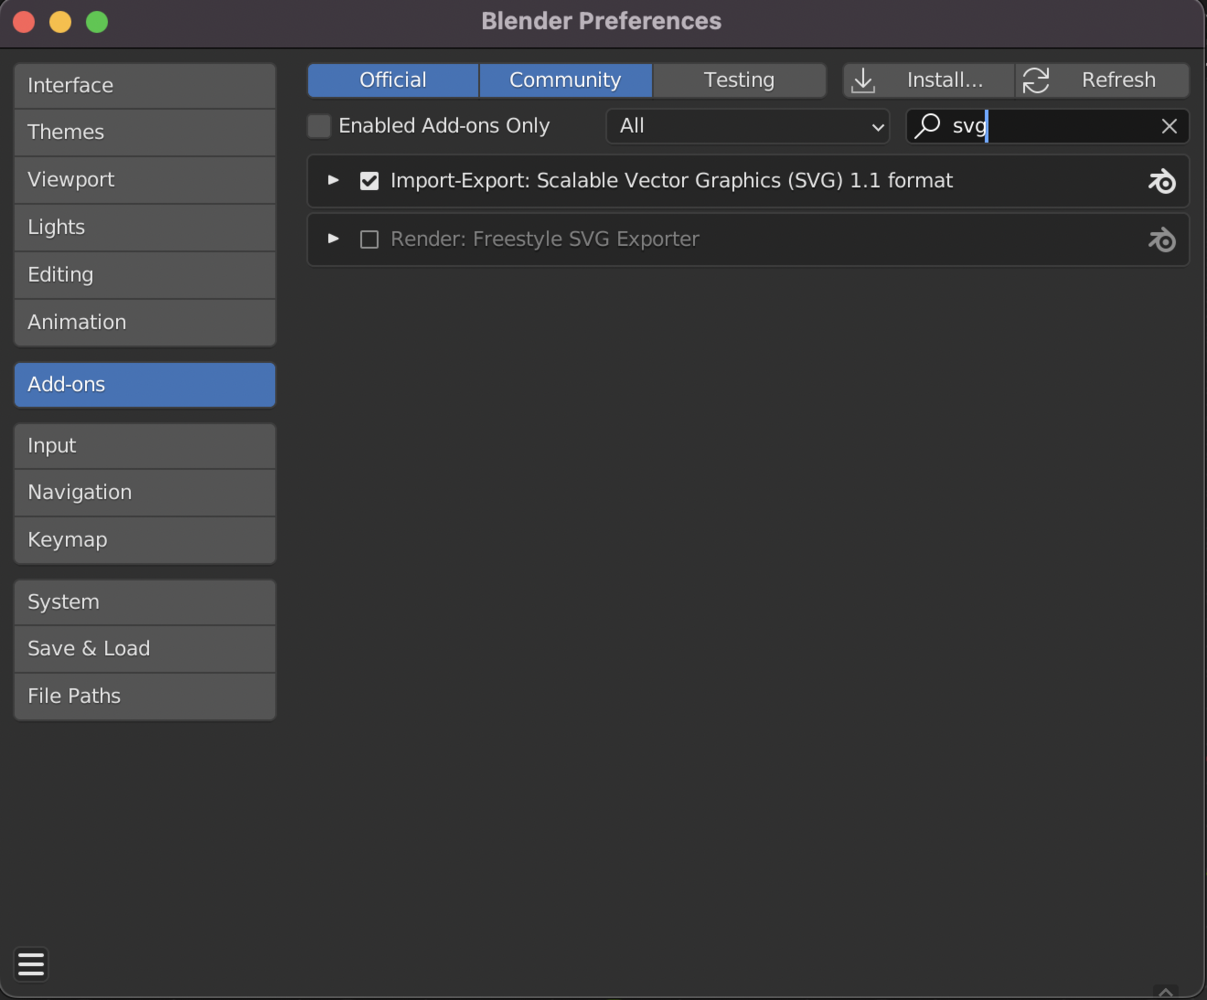Click the Blender logo on Freestyle SVG Exporter row
Image resolution: width=1207 pixels, height=1000 pixels.
click(x=1161, y=240)
